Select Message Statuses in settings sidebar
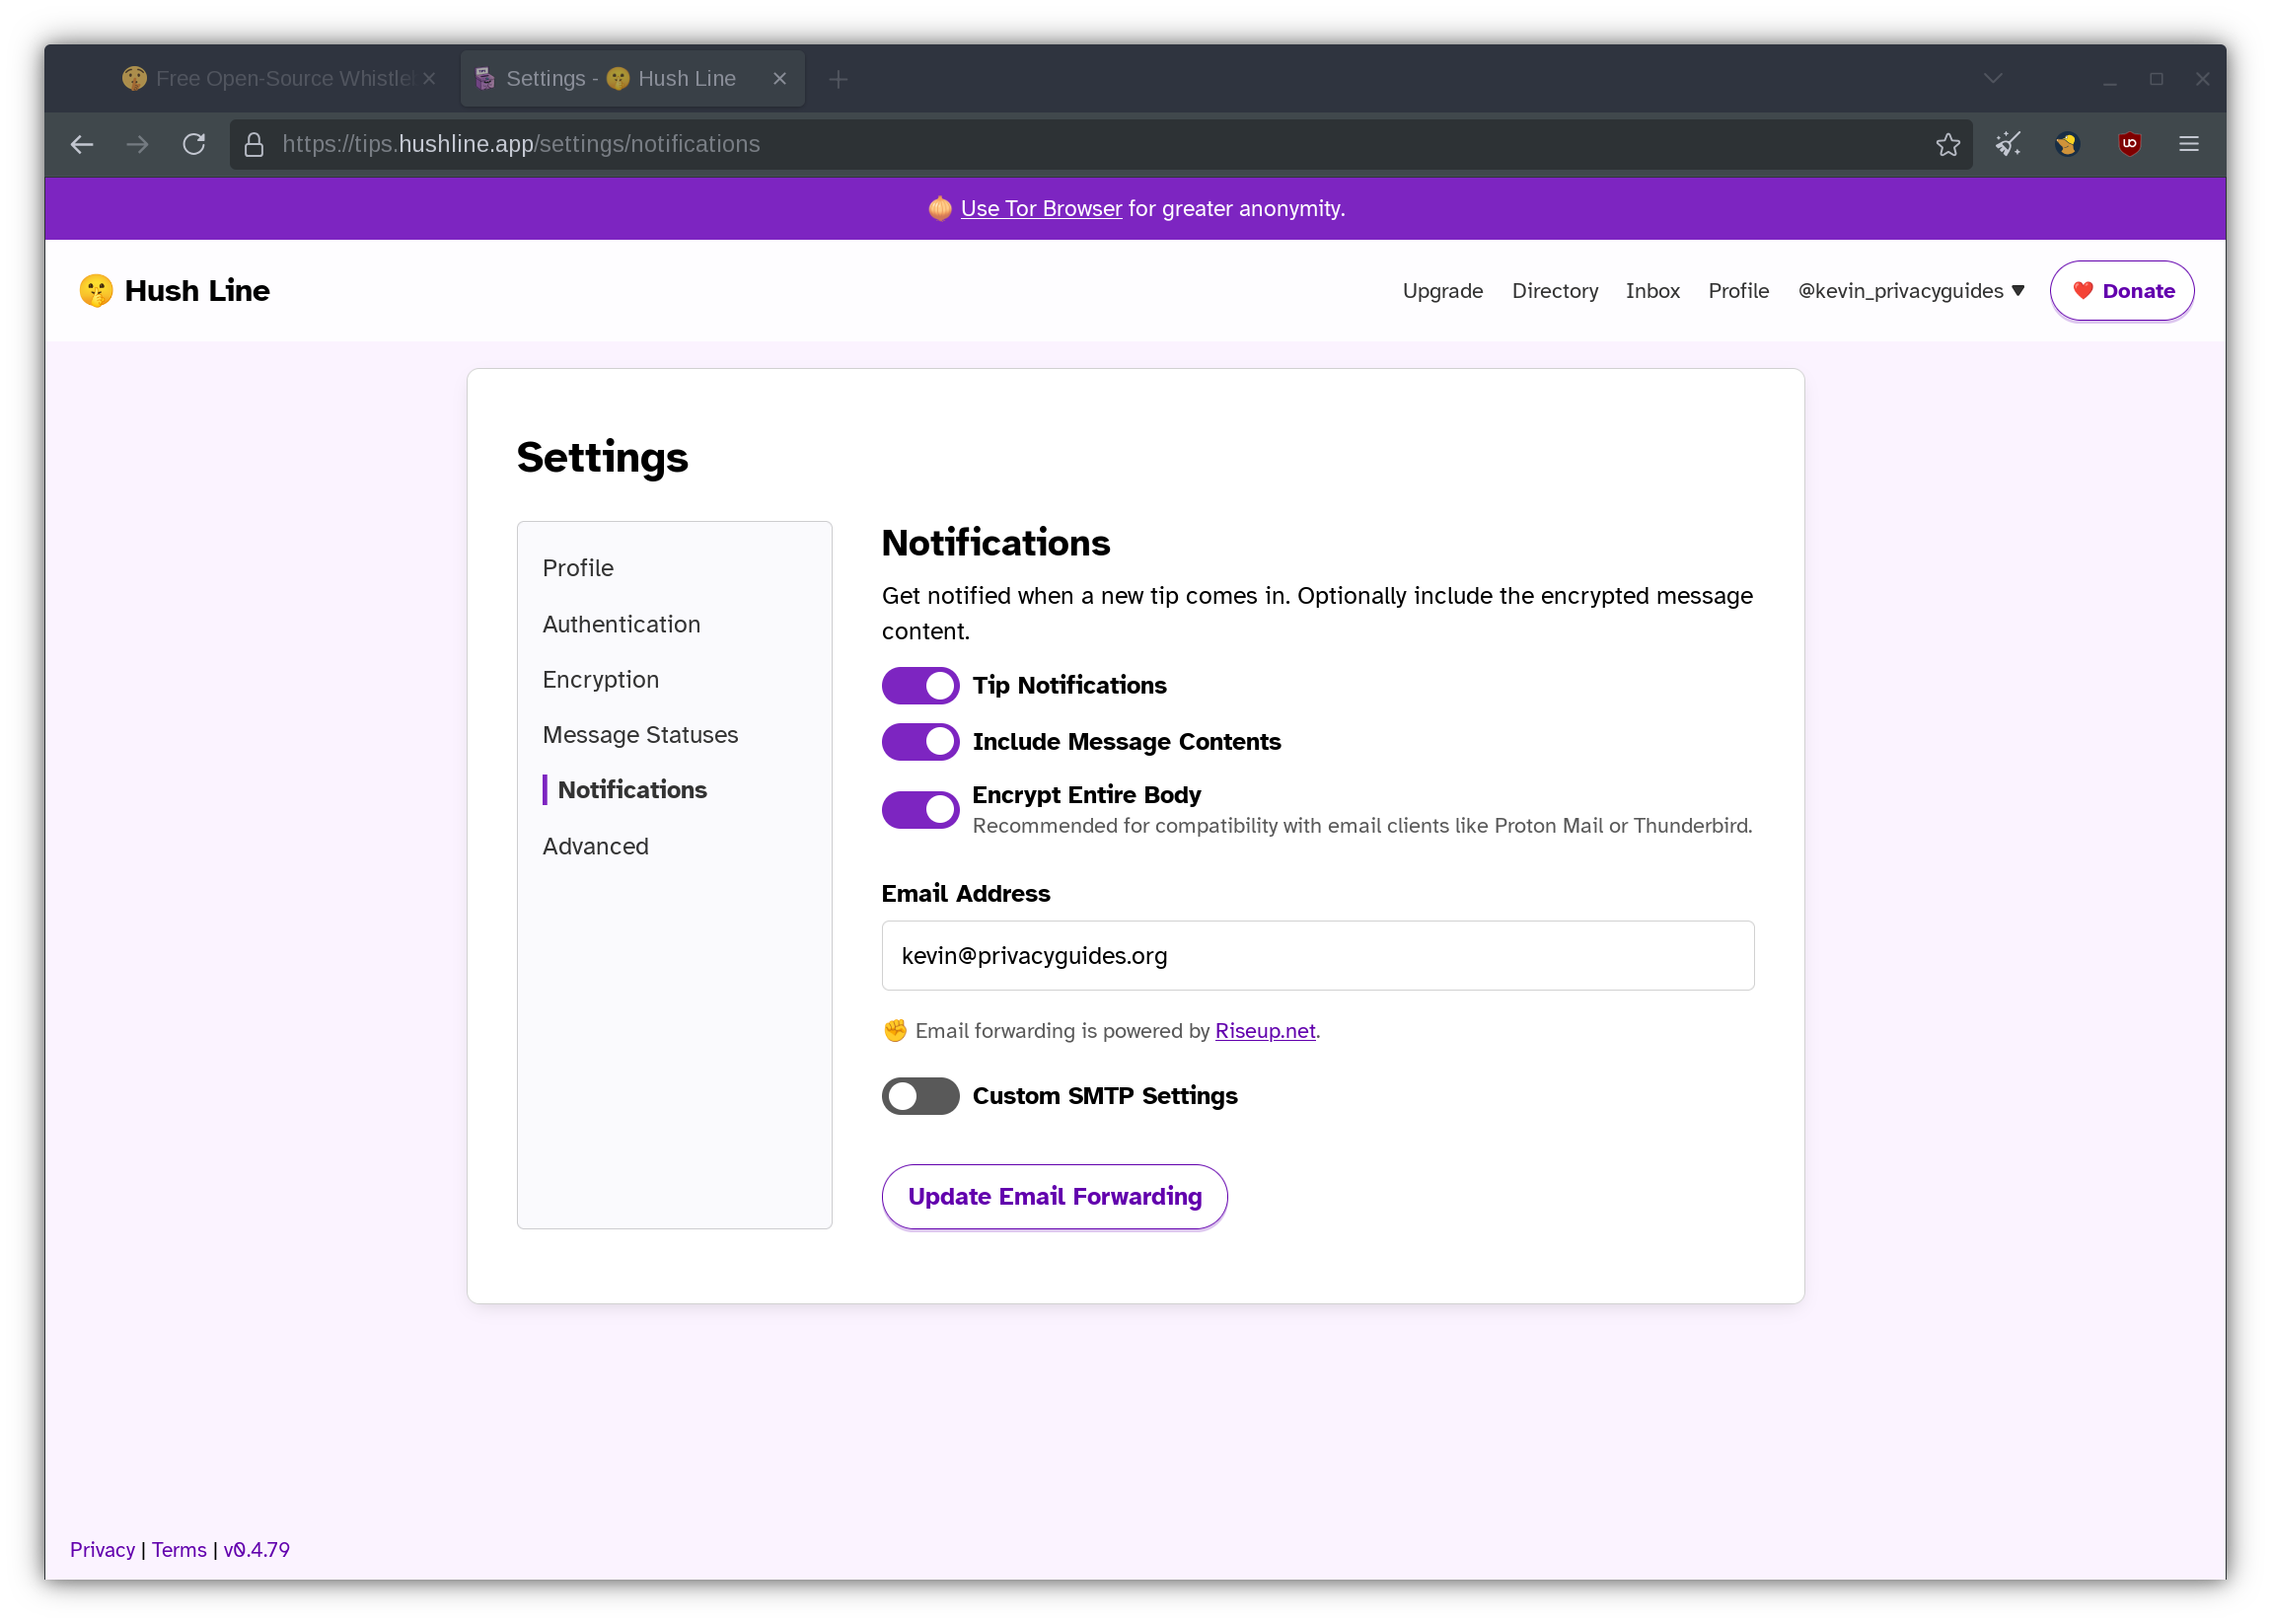The height and width of the screenshot is (1624, 2271). pos(640,735)
